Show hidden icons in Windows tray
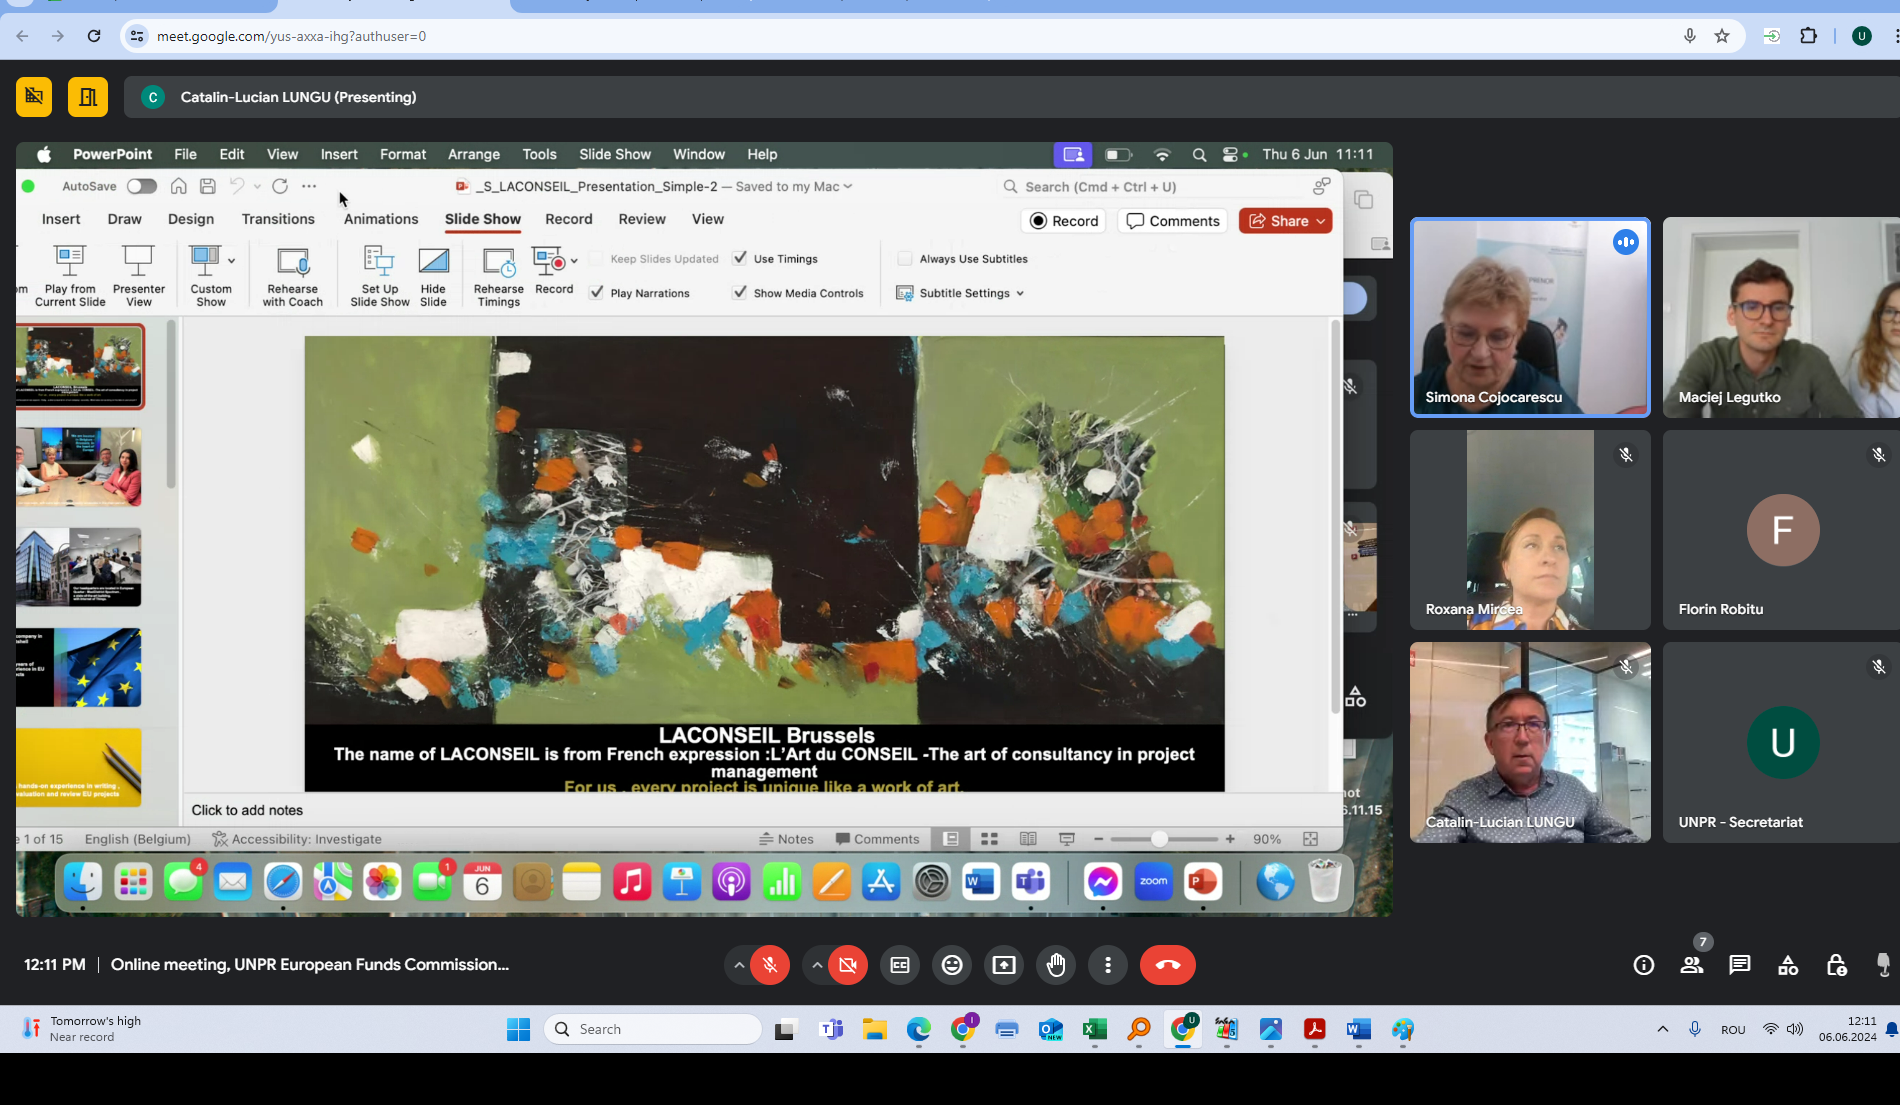The width and height of the screenshot is (1900, 1105). coord(1663,1029)
